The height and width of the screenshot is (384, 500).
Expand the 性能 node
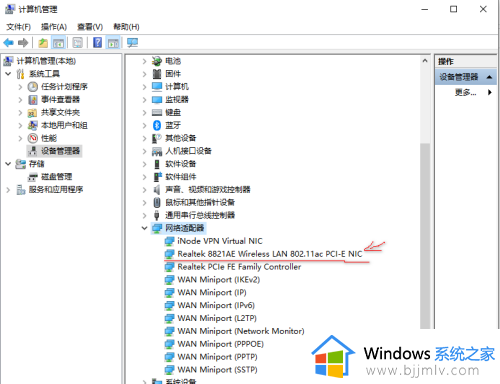tap(20, 138)
